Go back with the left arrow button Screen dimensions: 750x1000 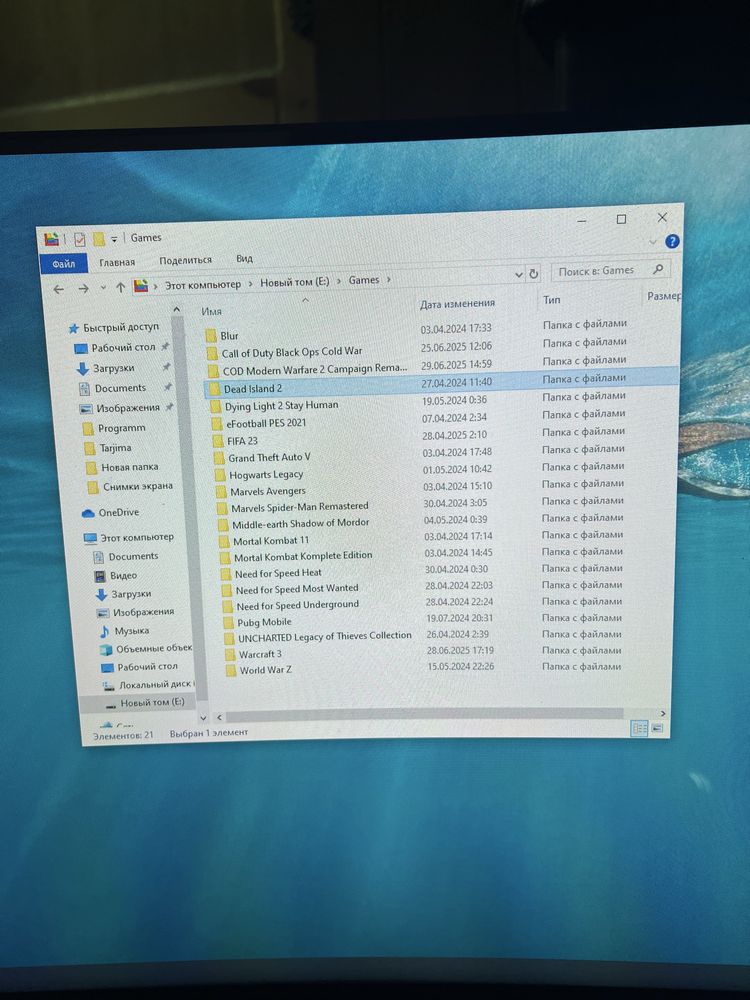point(59,289)
